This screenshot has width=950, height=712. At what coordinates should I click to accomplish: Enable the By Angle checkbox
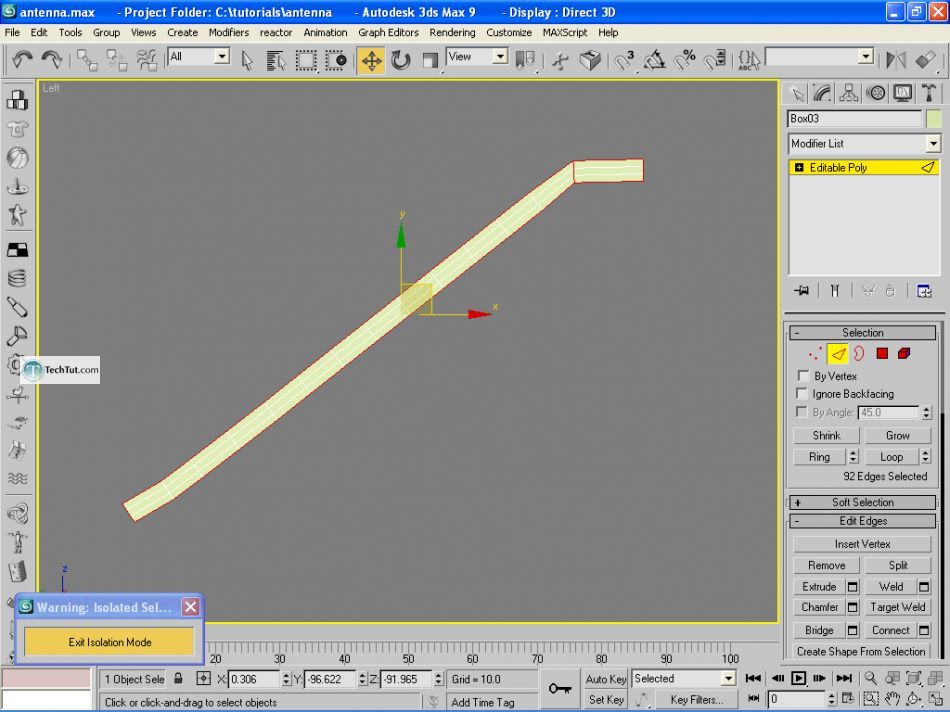(x=802, y=412)
